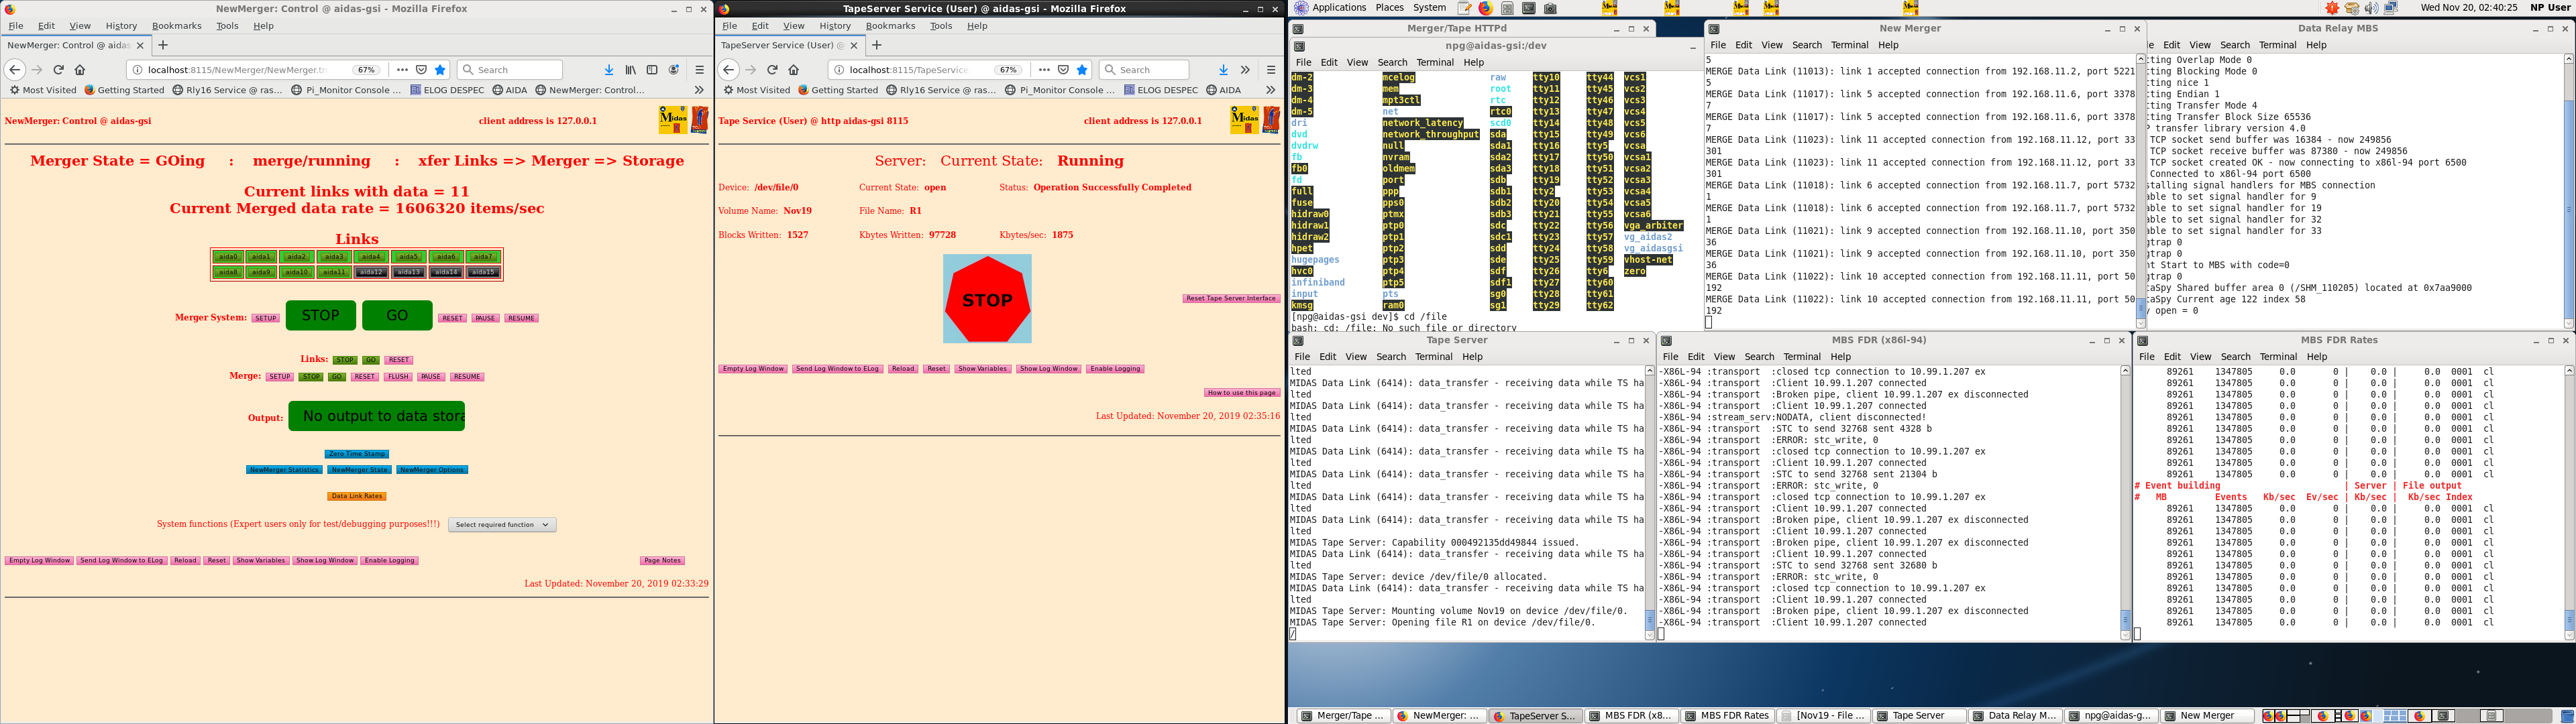
Task: Open Terminal menu in New Merger window
Action: pos(1849,45)
